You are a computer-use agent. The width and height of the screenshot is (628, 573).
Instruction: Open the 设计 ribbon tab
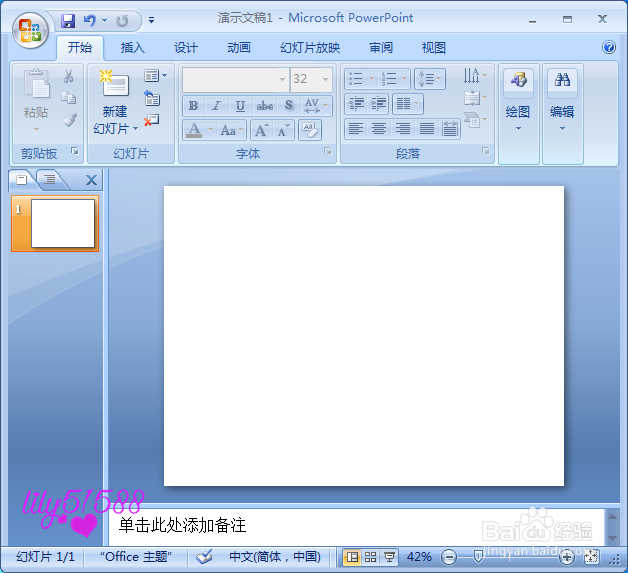coord(185,48)
